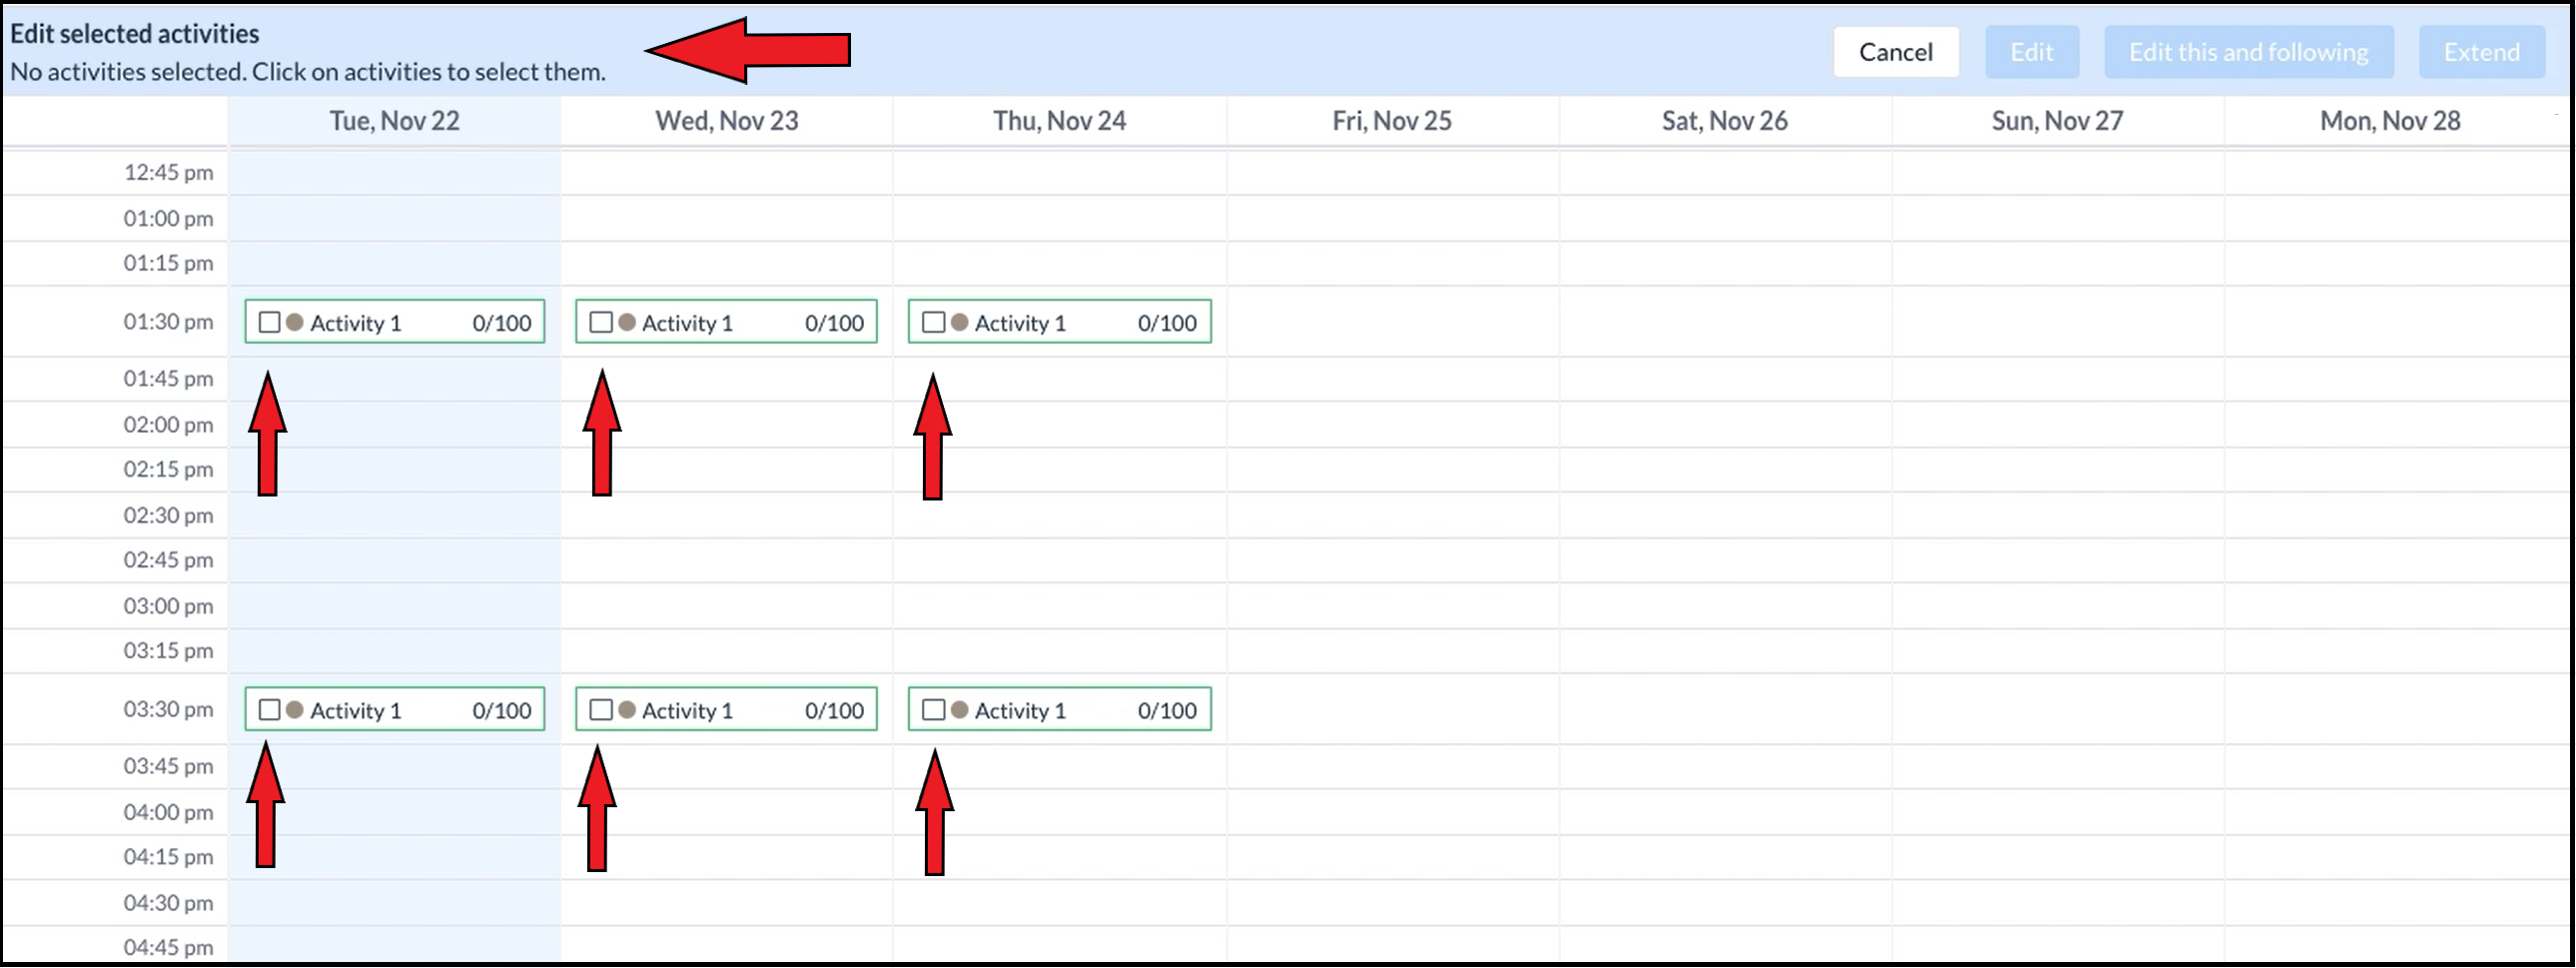The height and width of the screenshot is (968, 2576).
Task: Click the Edit button
Action: (2032, 51)
